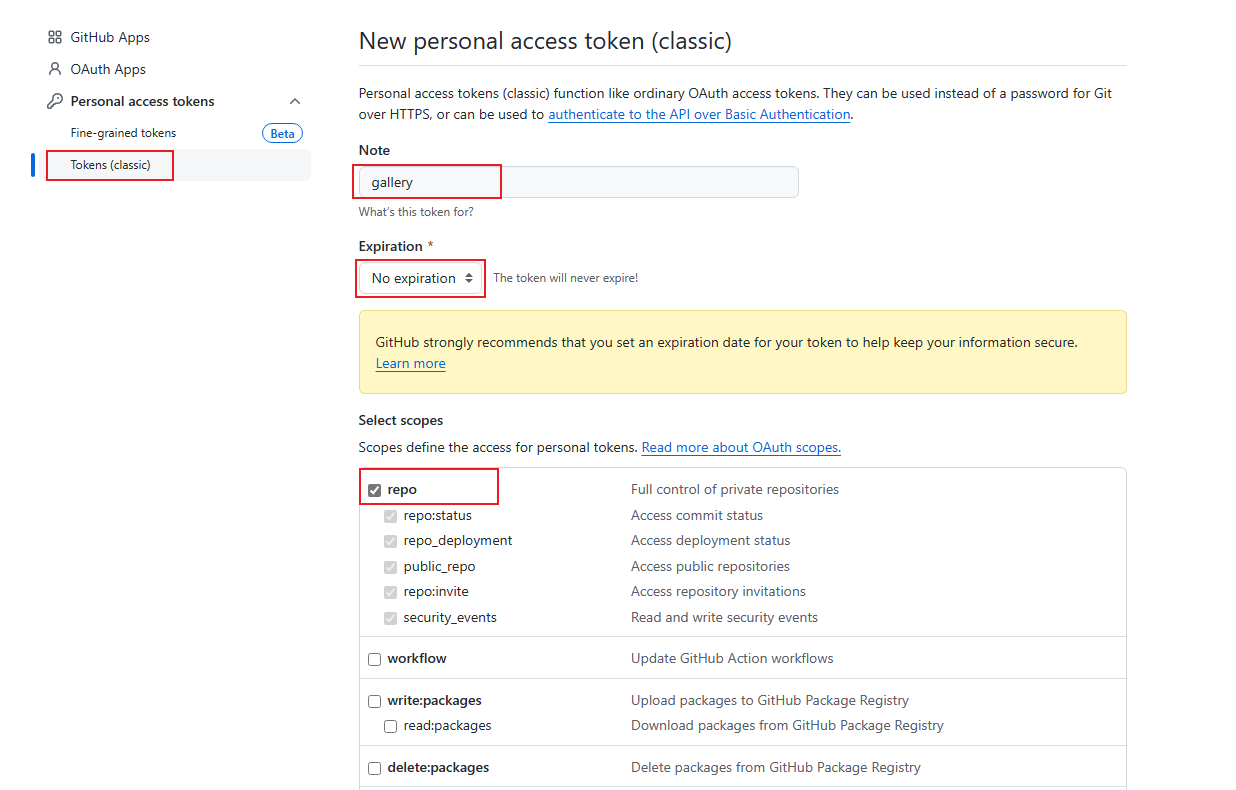Click the OAuth Apps person icon
The image size is (1236, 790).
point(55,69)
